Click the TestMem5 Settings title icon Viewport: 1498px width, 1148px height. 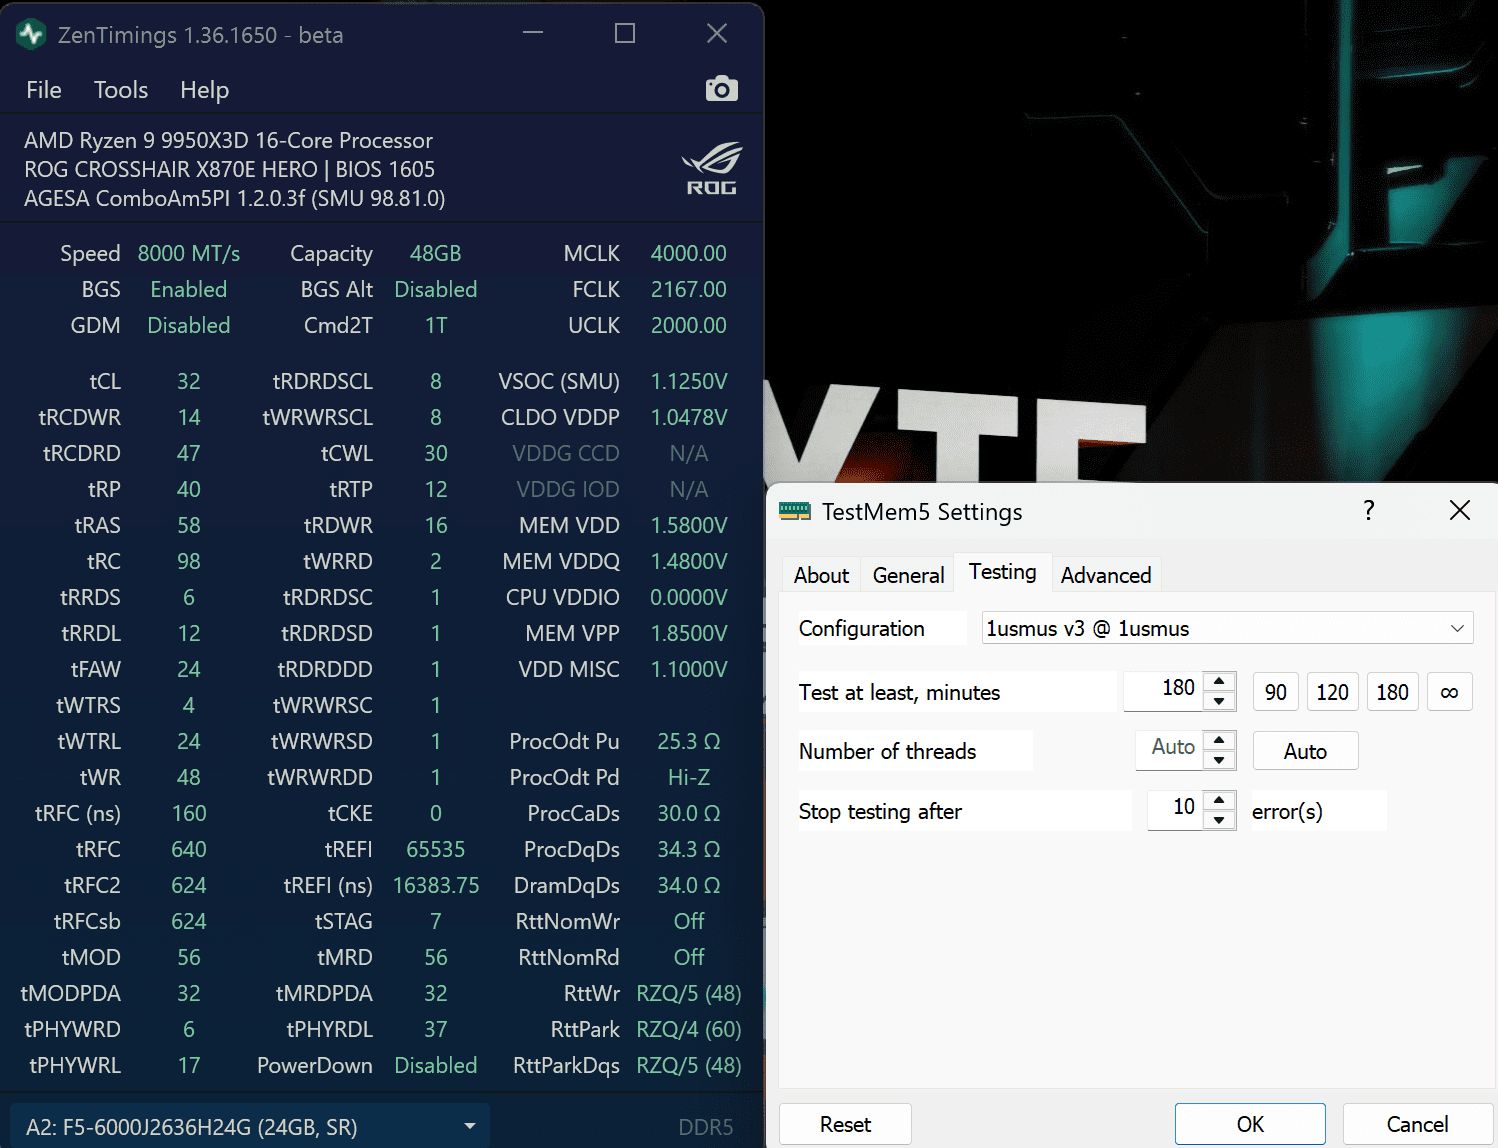tap(795, 511)
